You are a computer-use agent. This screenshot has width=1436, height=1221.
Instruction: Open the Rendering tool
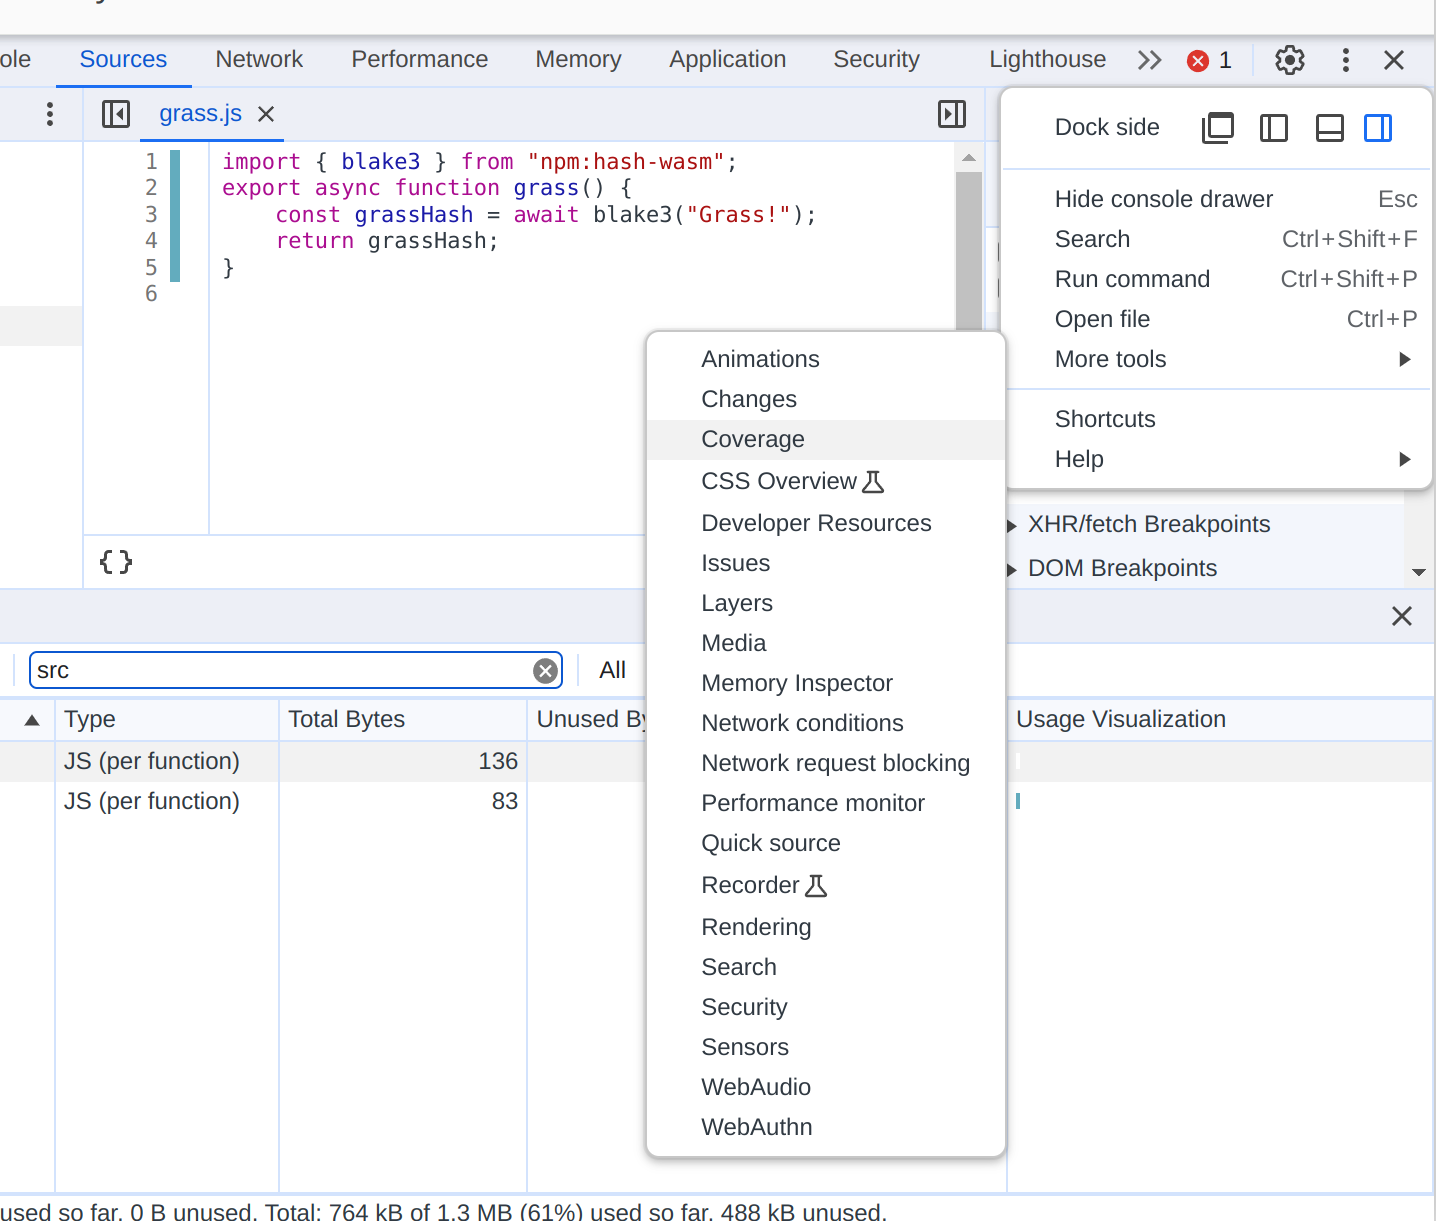tap(826, 927)
